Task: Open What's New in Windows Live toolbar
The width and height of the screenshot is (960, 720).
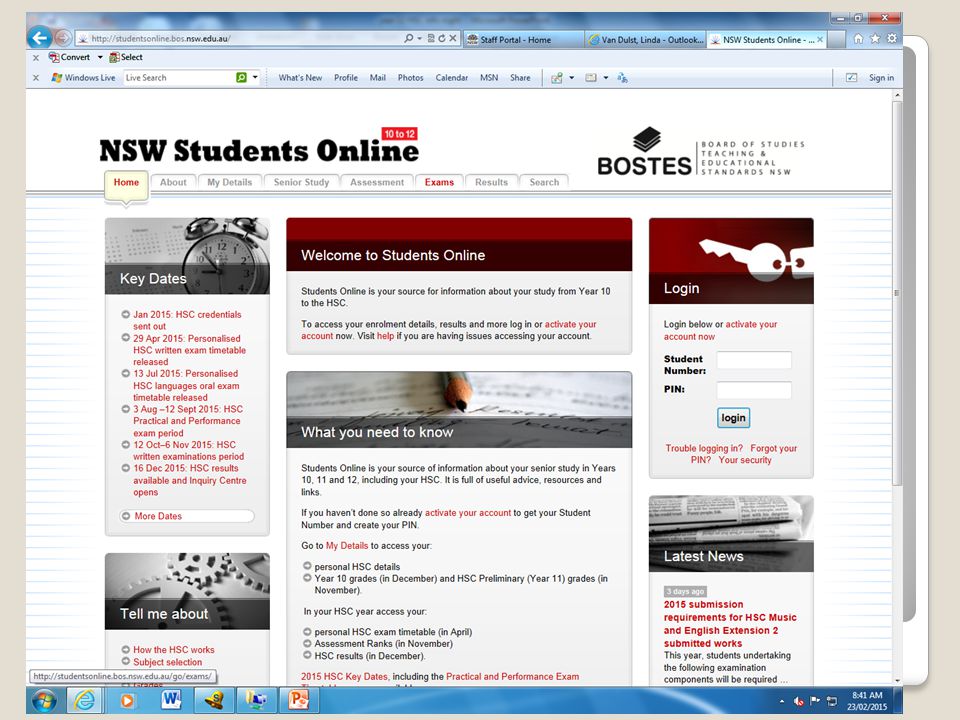Action: [300, 78]
